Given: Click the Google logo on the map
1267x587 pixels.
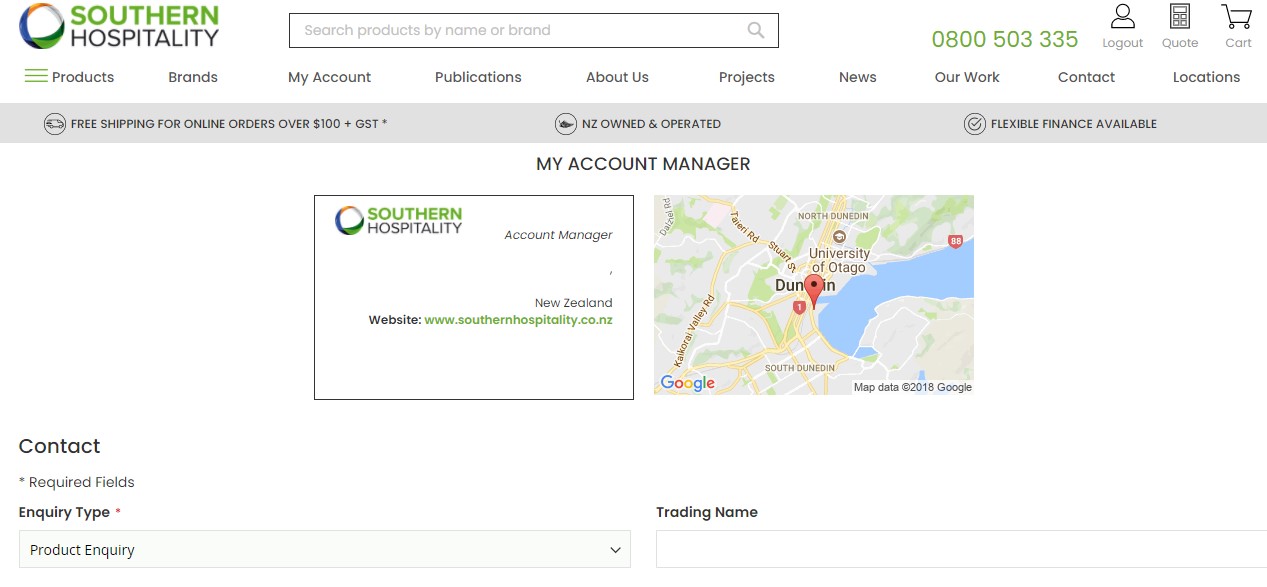Looking at the screenshot, I should tap(688, 383).
